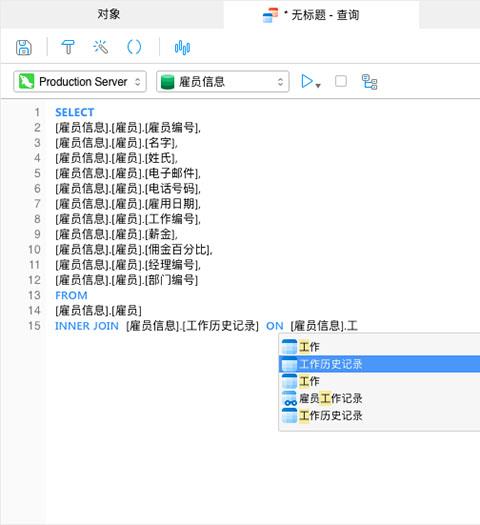Open the query builder hammer tool
The height and width of the screenshot is (525, 480).
68,47
